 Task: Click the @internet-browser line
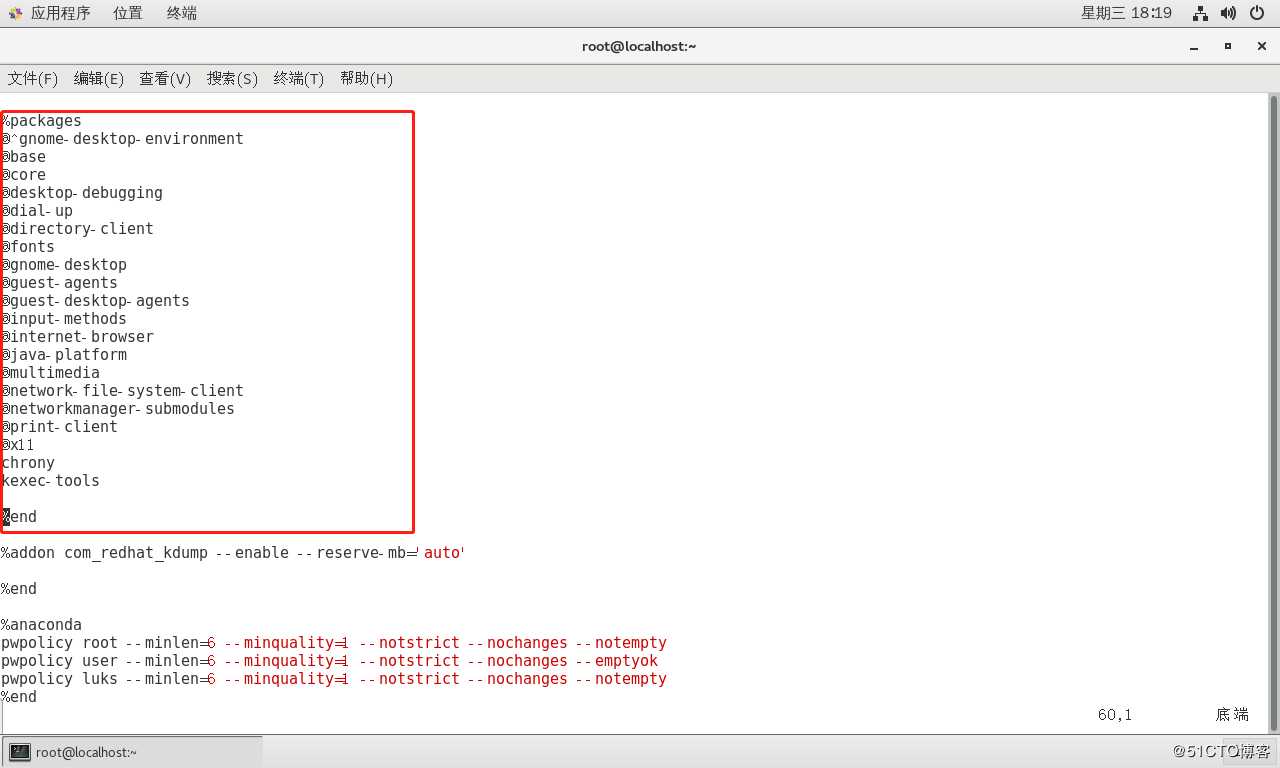click(x=78, y=337)
